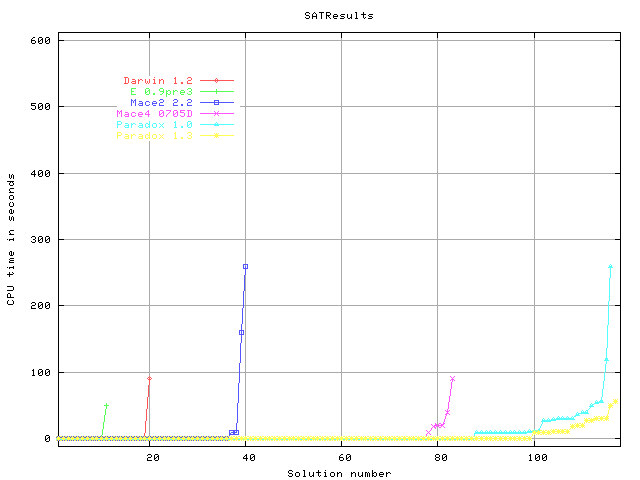Screen dimensions: 640x480
Task: Click the 100 x-axis tick label
Action: pyautogui.click(x=538, y=458)
